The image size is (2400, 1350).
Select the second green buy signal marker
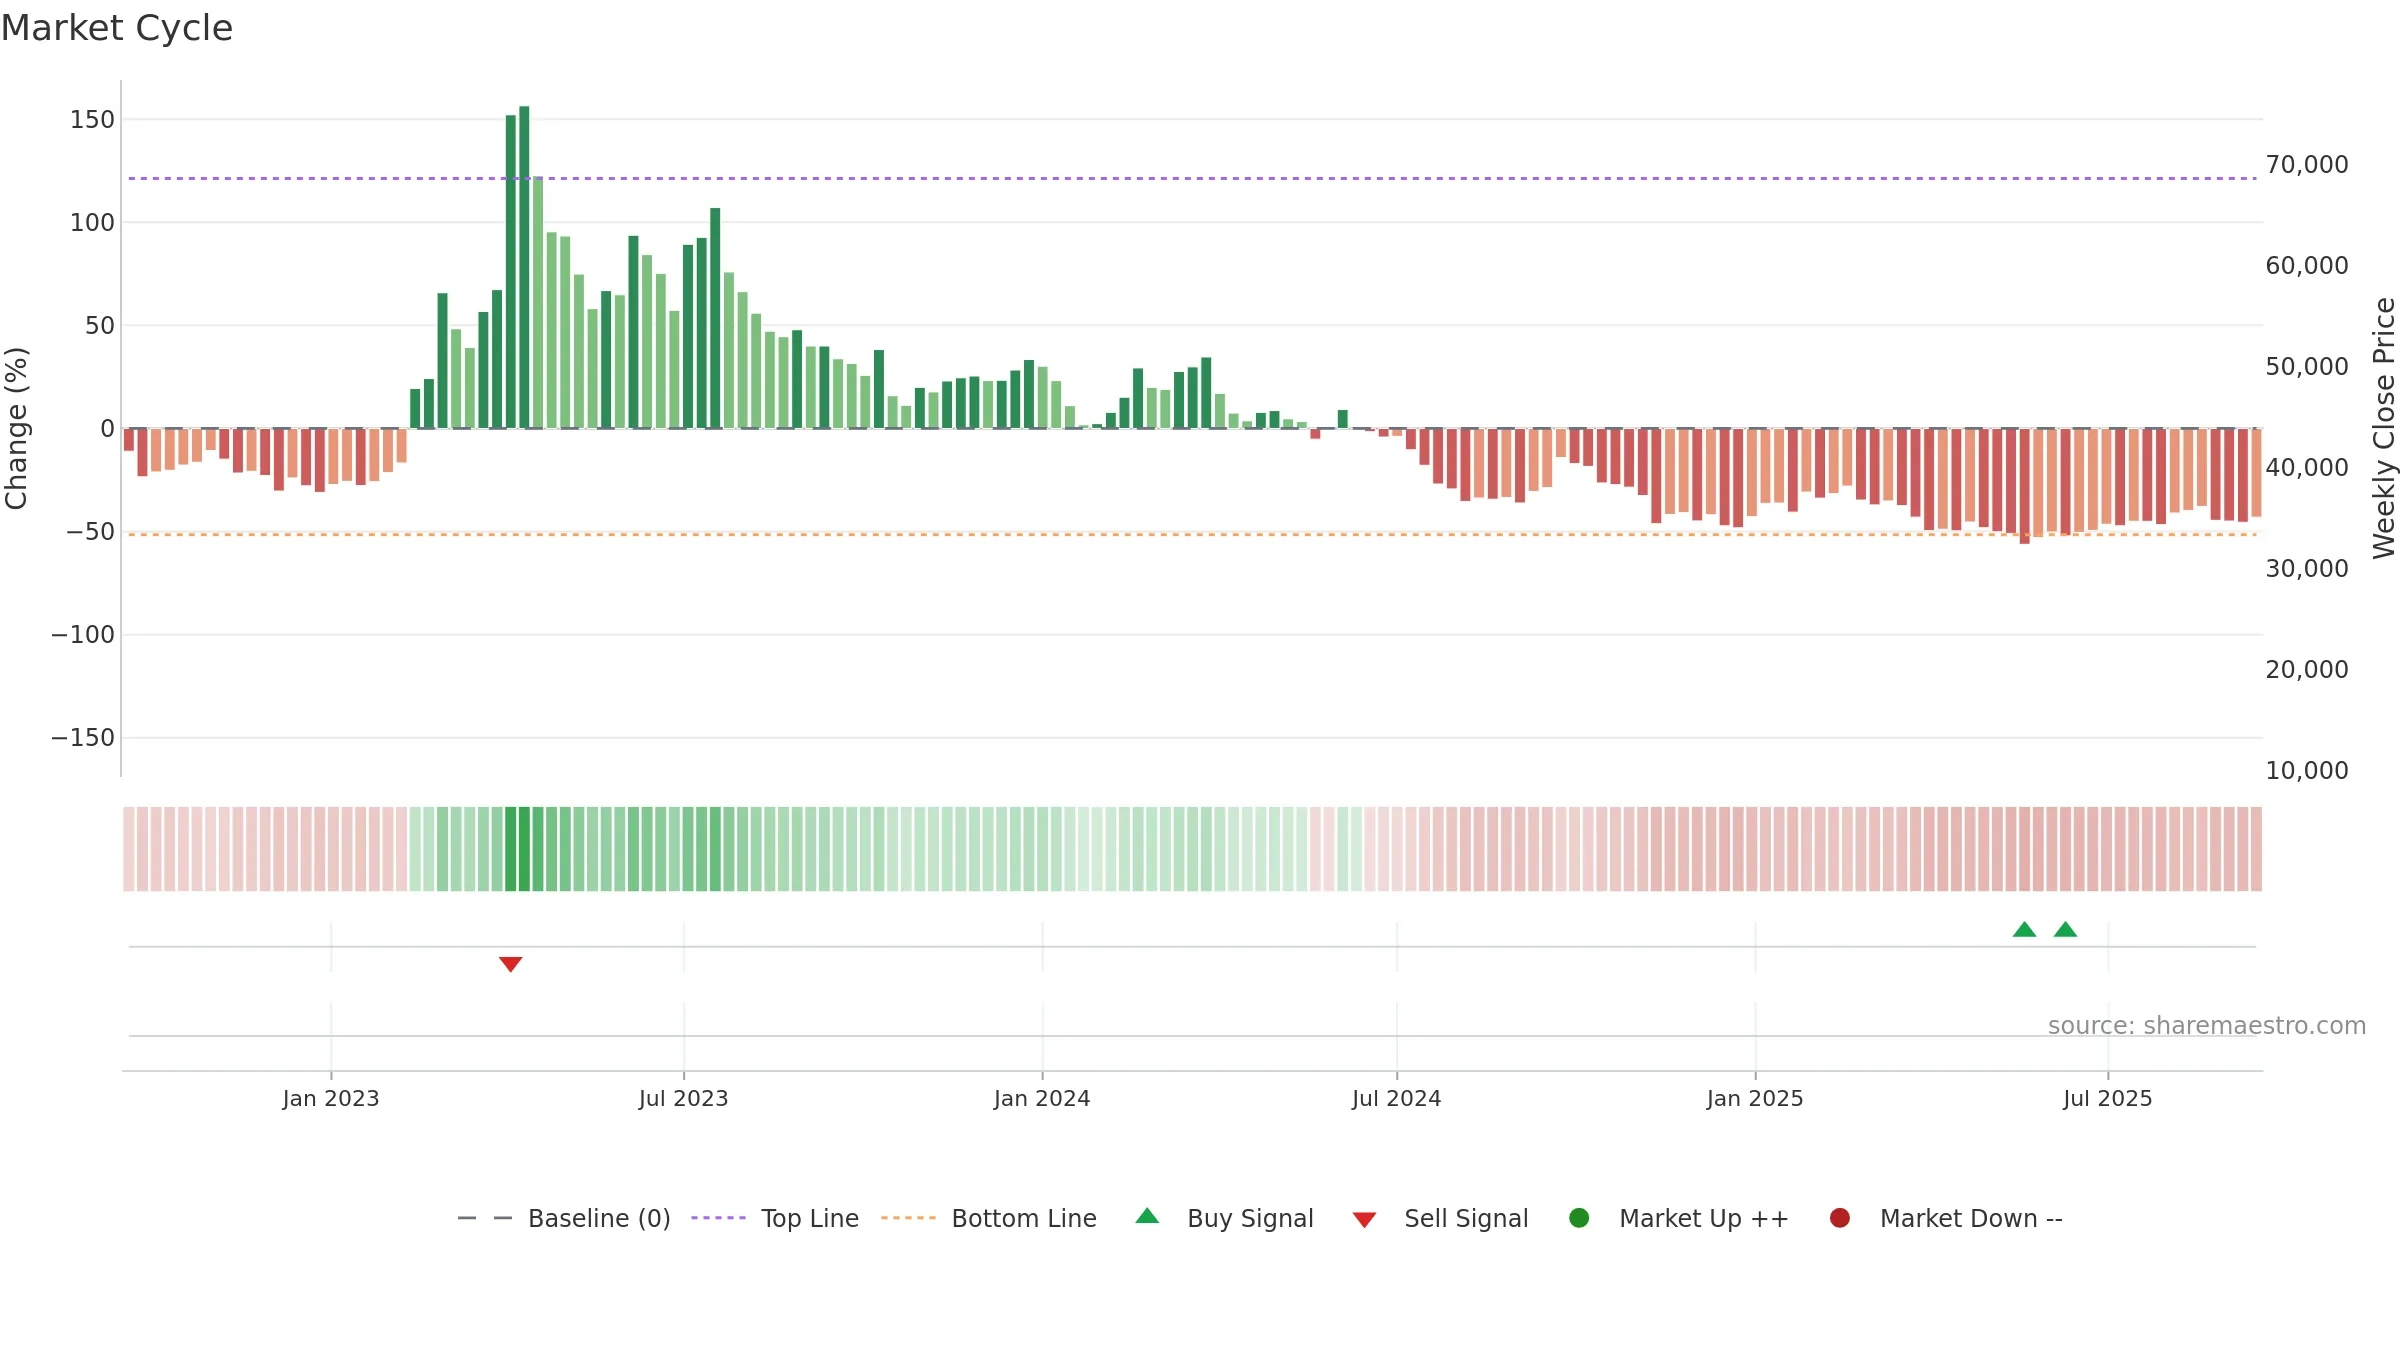pyautogui.click(x=2065, y=929)
